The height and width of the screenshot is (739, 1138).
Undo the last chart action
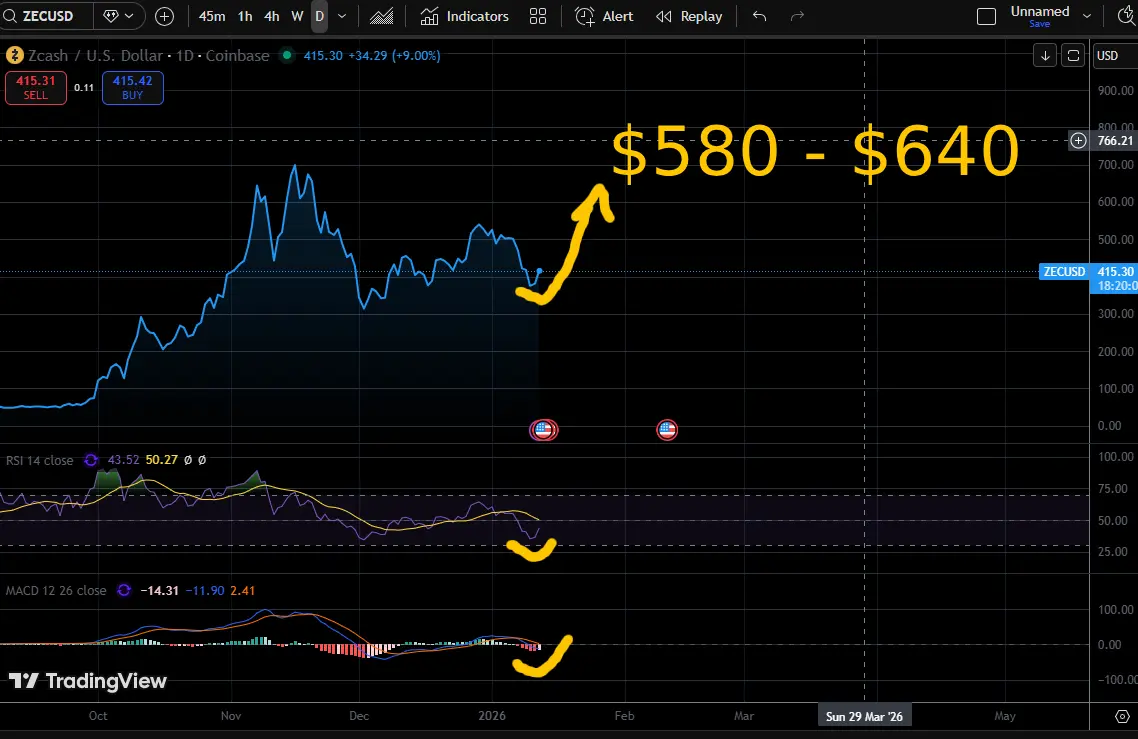point(759,16)
